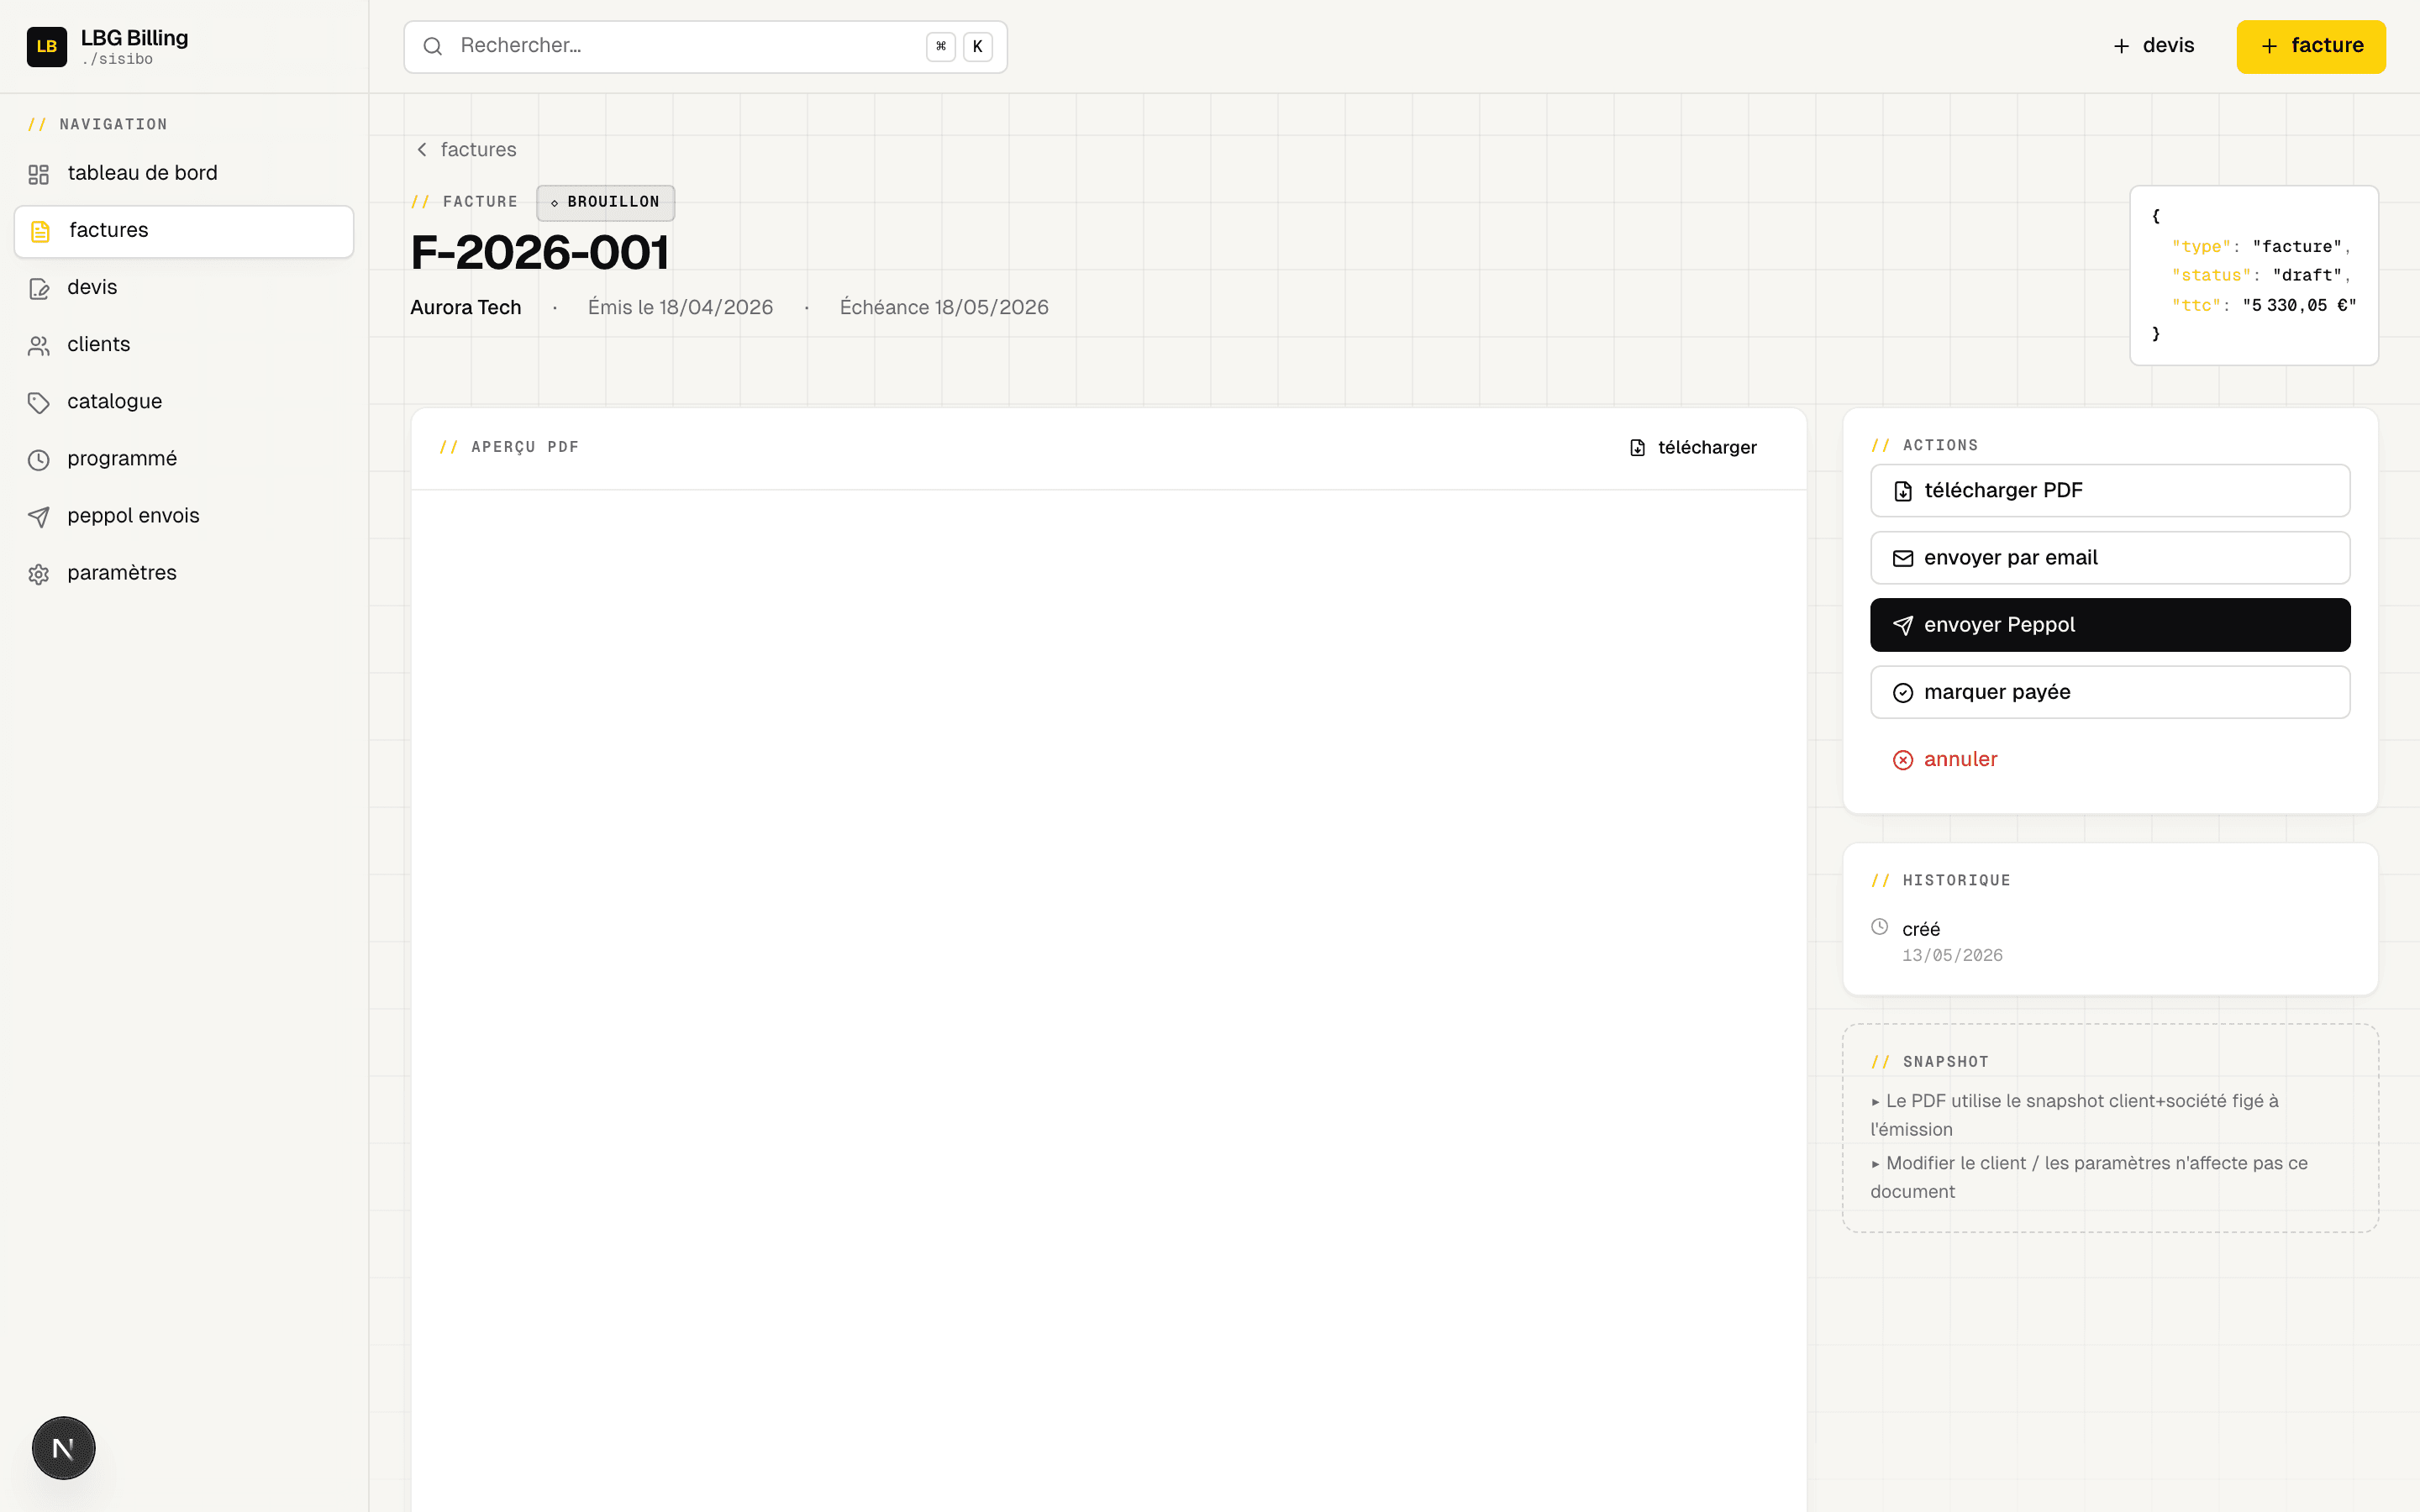Viewport: 2420px width, 1512px height.
Task: Click envoyer Peppol black button
Action: point(2110,625)
